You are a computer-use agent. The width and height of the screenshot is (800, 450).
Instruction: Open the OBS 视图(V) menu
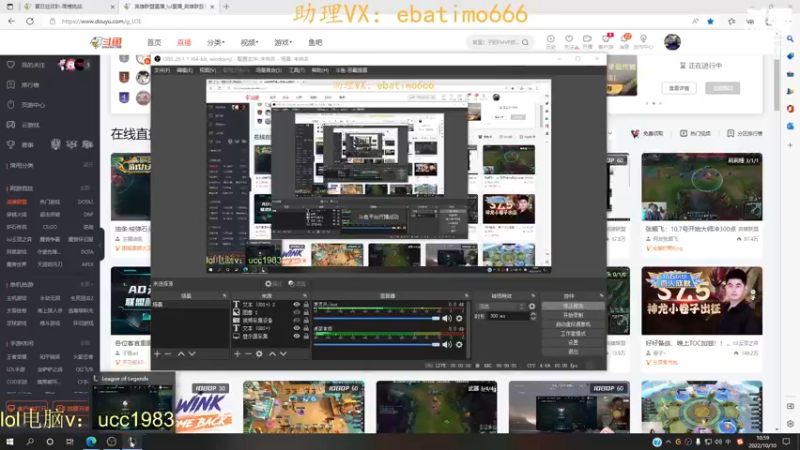(x=207, y=70)
